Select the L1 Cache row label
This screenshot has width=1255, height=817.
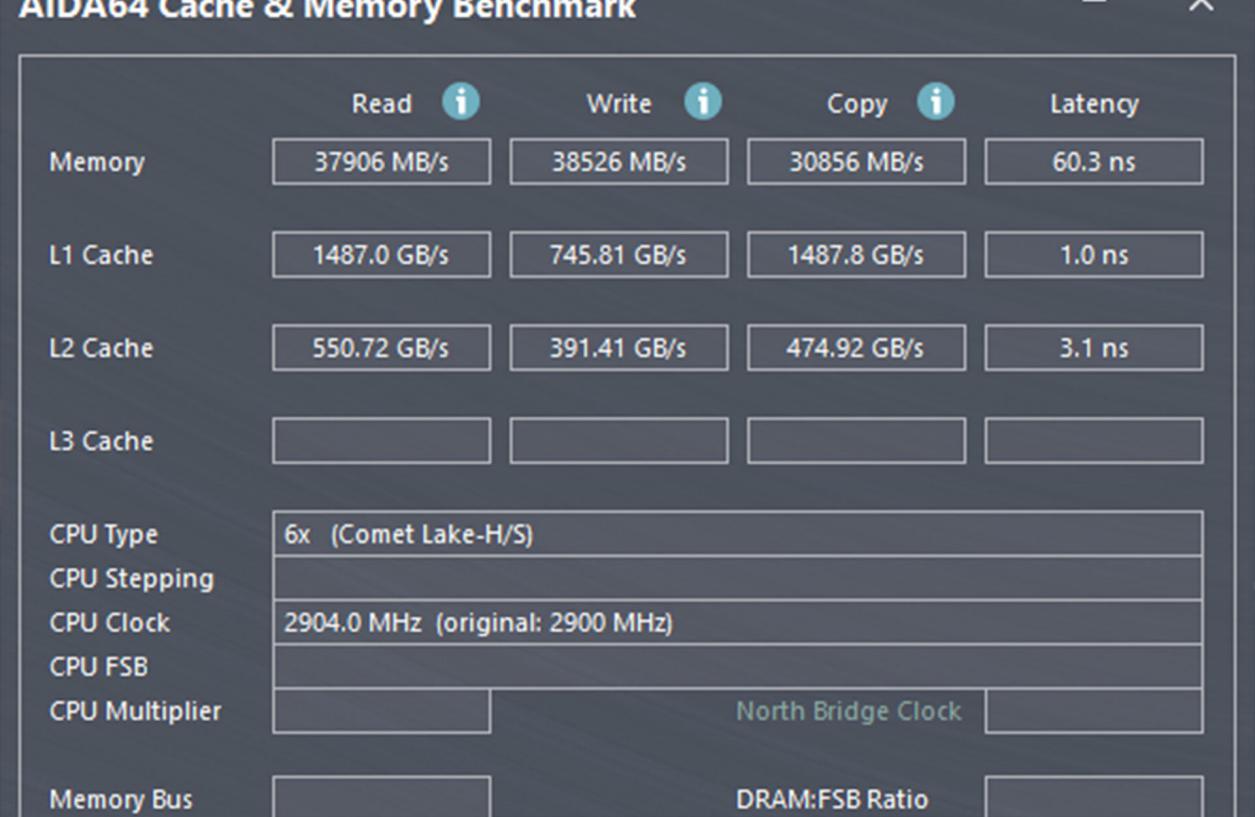coord(101,255)
